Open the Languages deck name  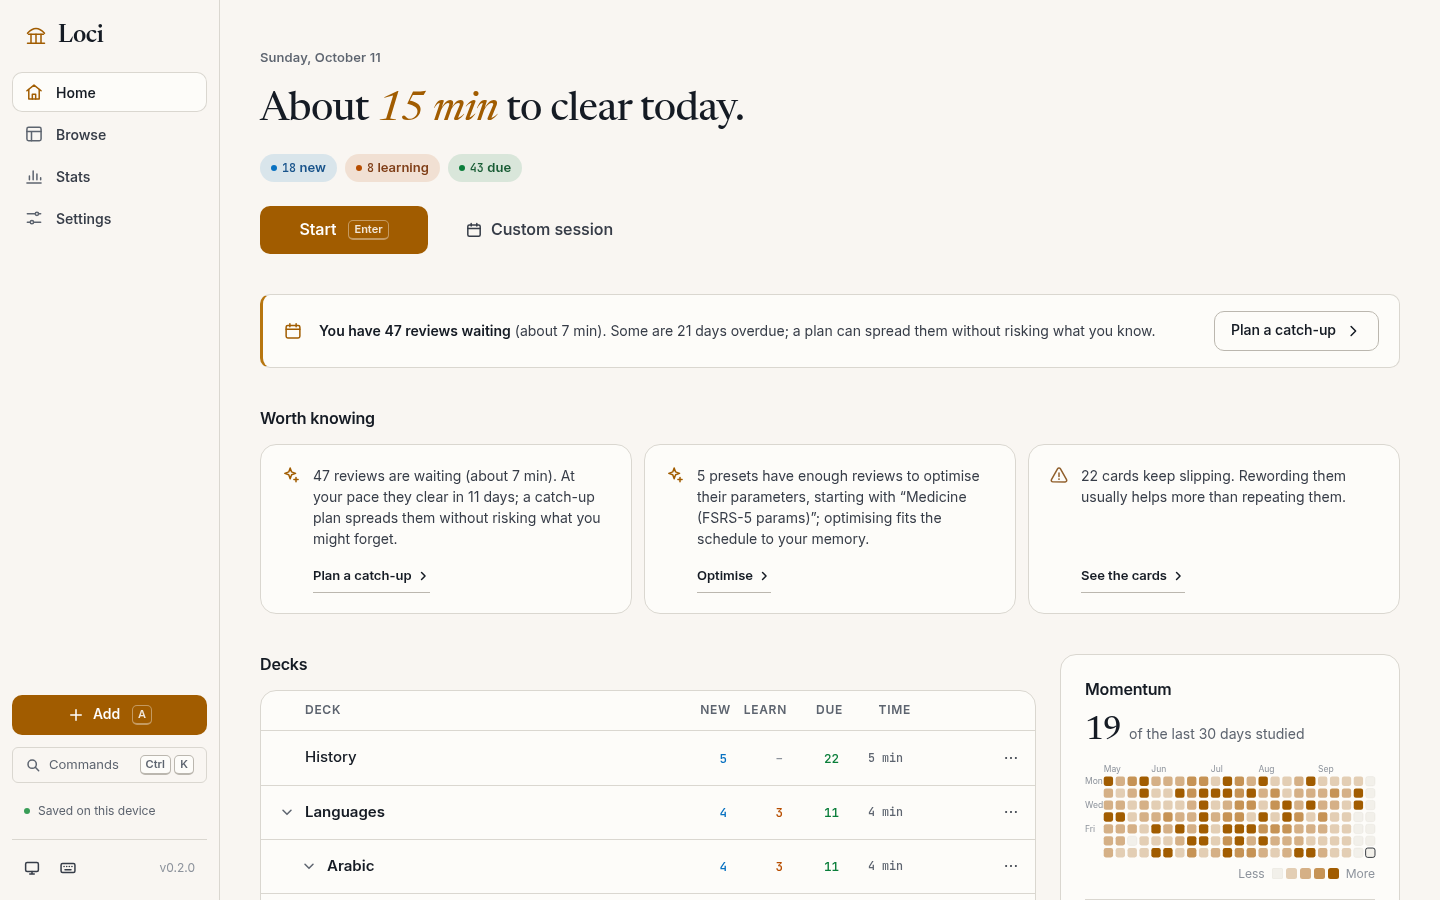click(x=345, y=812)
